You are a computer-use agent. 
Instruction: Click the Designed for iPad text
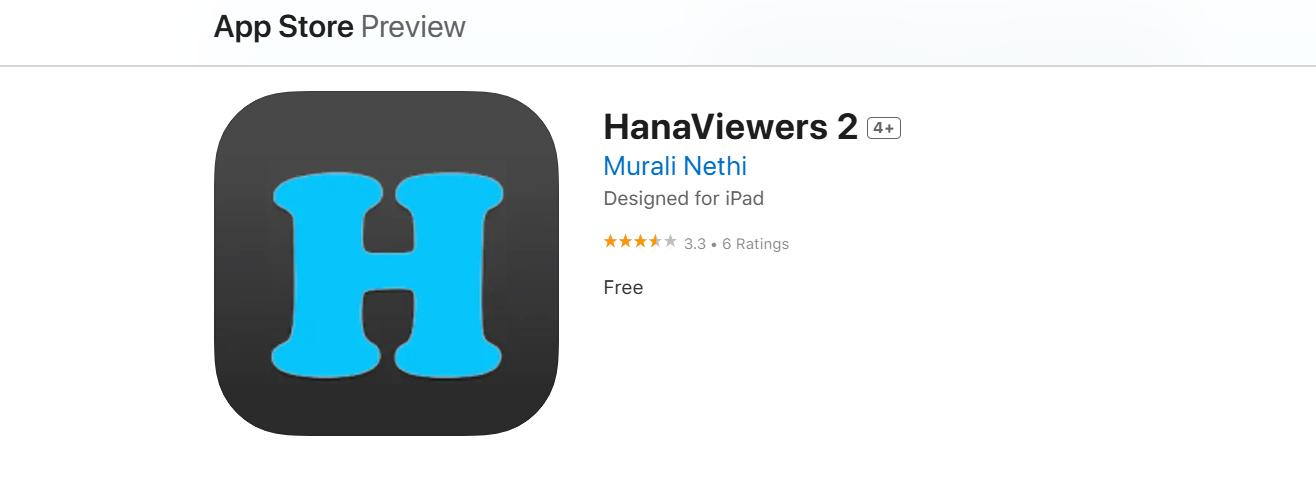point(684,199)
